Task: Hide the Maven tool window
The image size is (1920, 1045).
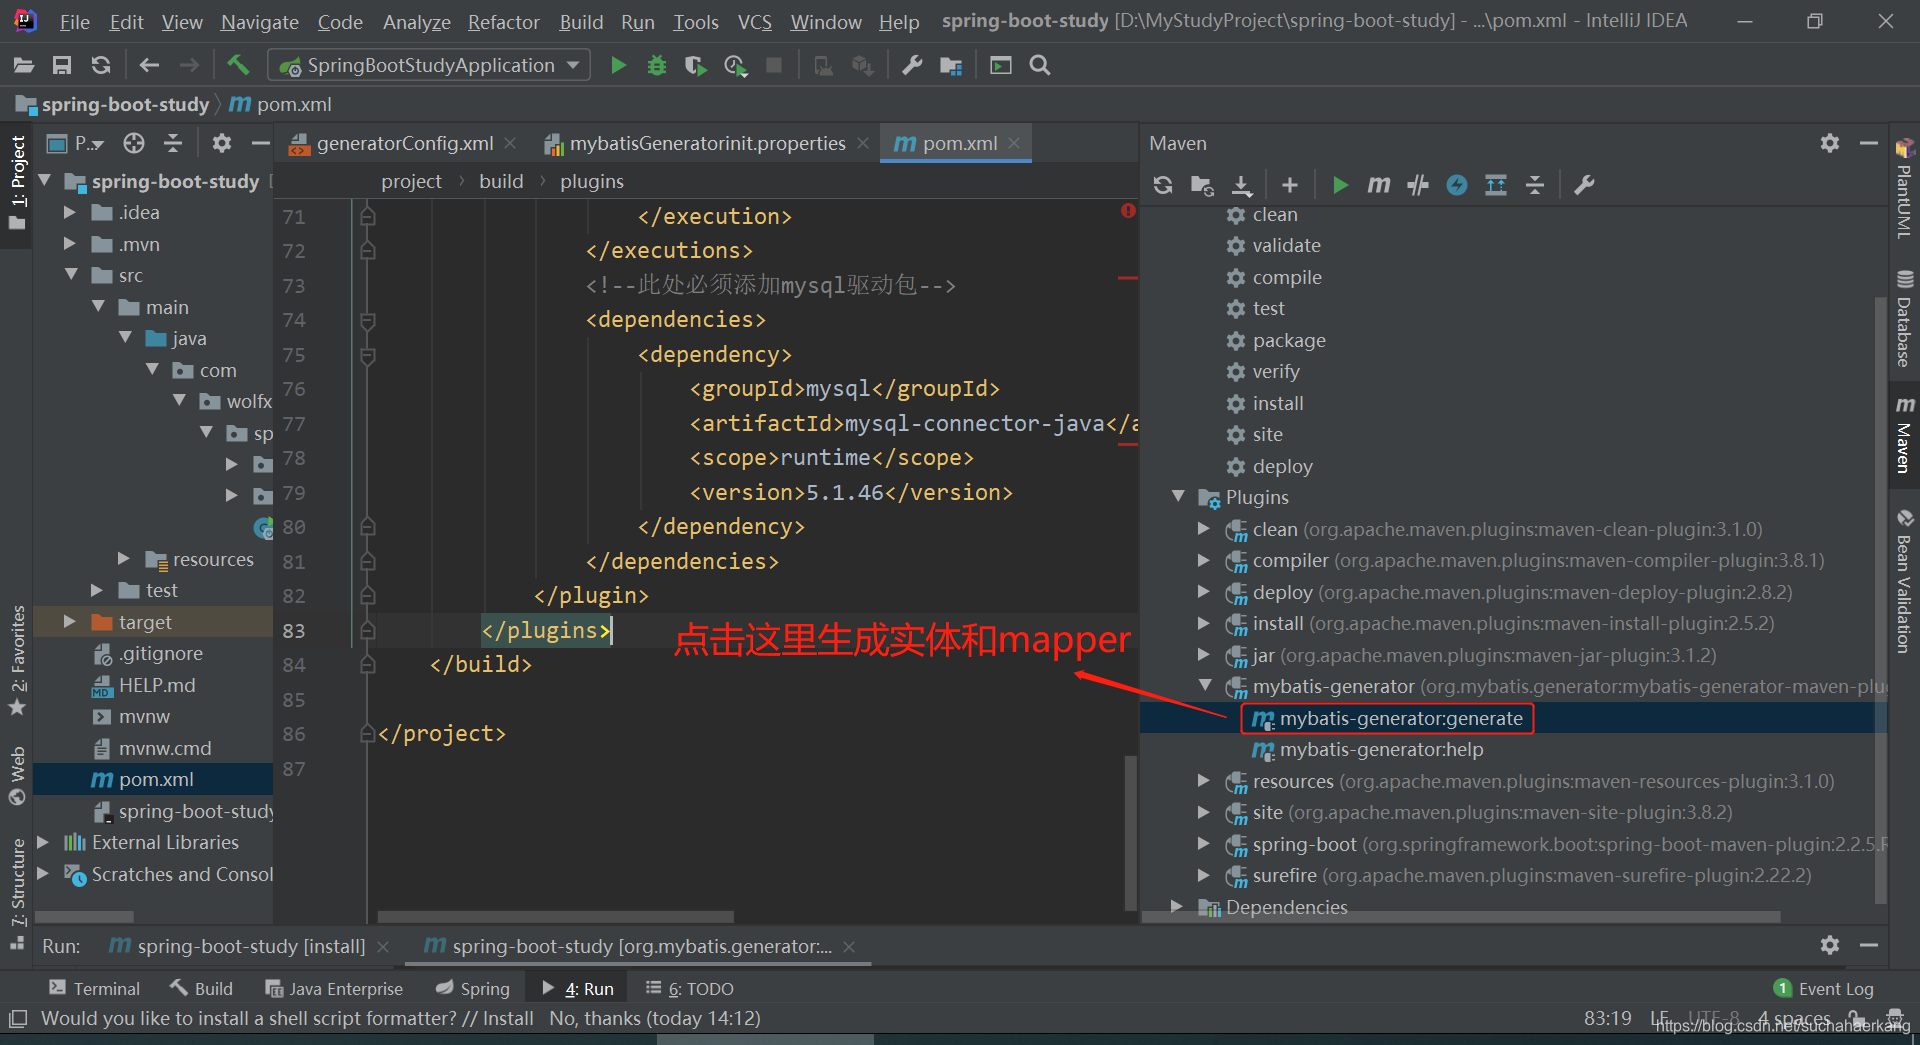Action: [x=1868, y=143]
